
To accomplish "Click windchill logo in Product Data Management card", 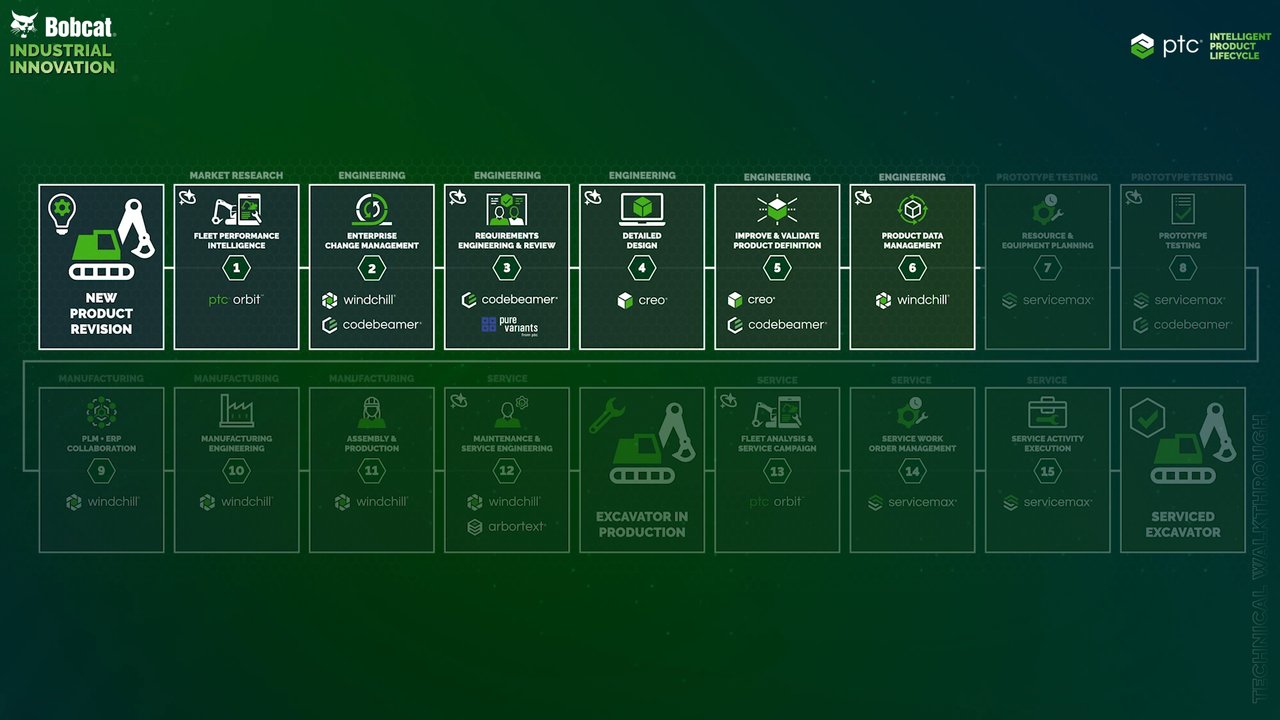I will pyautogui.click(x=912, y=299).
